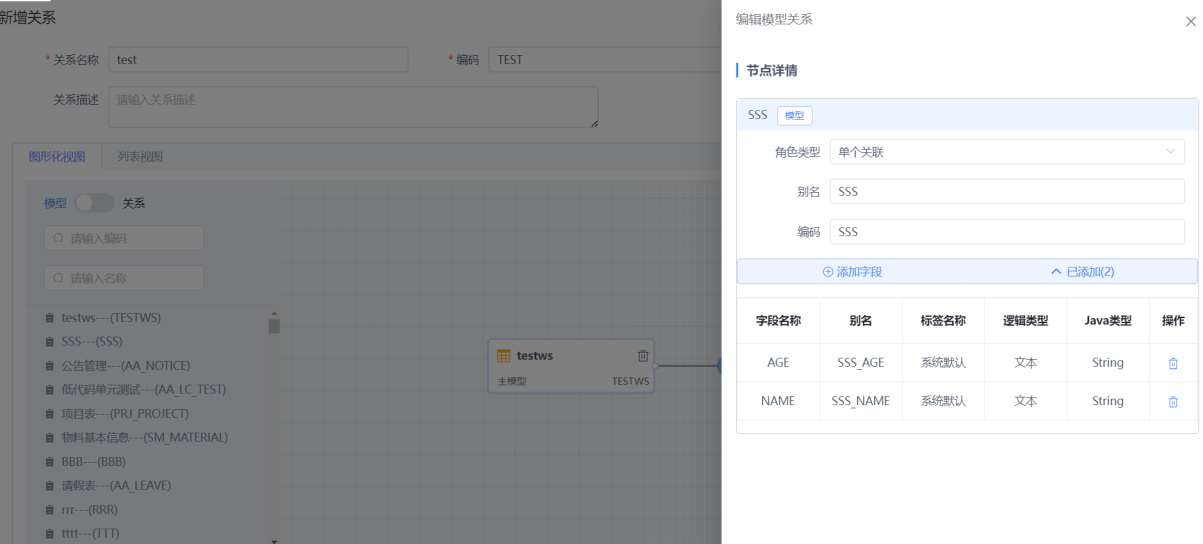Click the icon beside 项目表 entry
This screenshot has width=1203, height=544.
point(49,414)
